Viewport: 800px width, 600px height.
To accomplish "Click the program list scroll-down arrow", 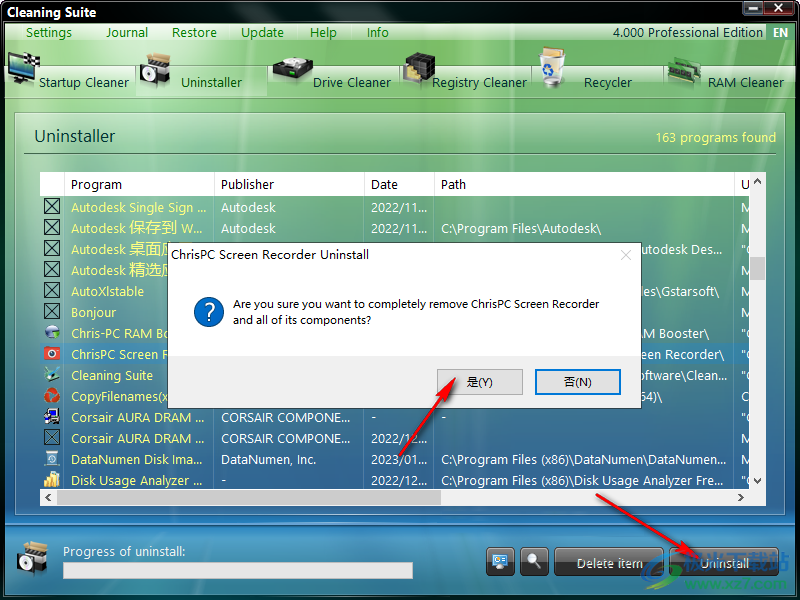I will [758, 481].
